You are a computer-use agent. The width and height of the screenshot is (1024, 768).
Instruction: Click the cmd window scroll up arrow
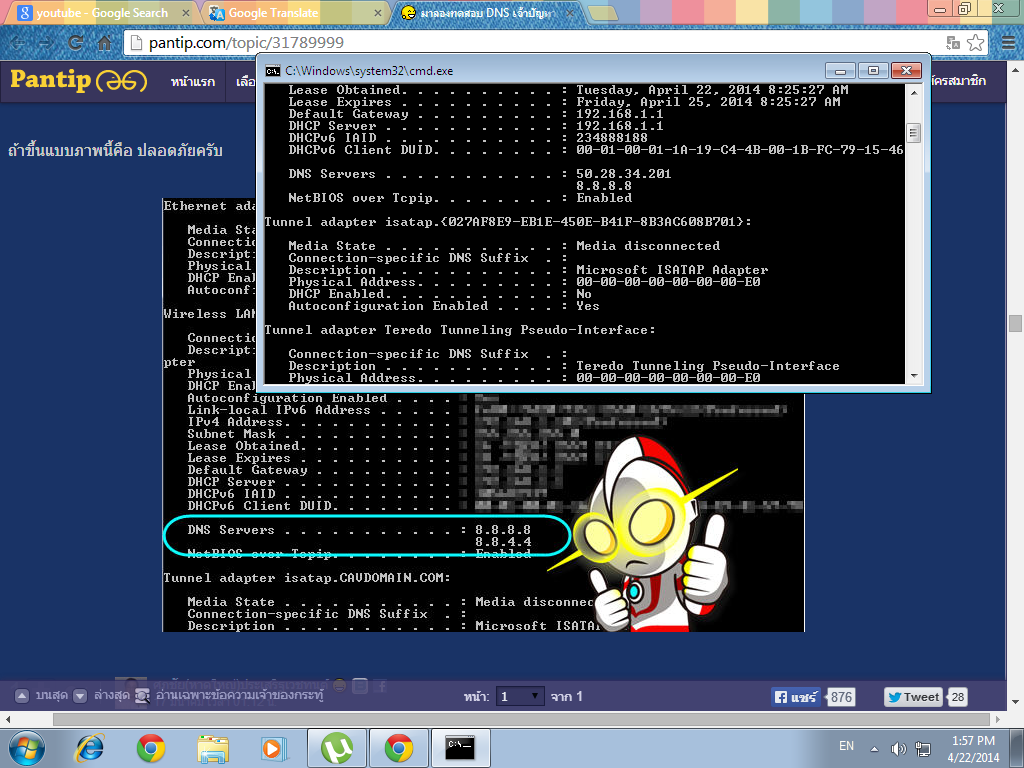[914, 93]
